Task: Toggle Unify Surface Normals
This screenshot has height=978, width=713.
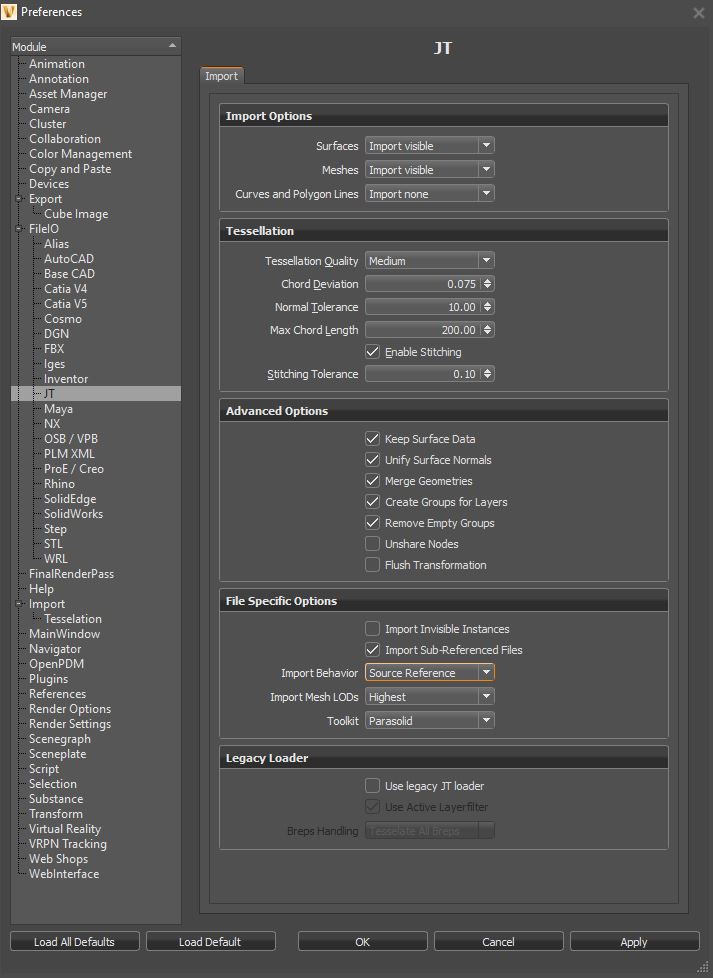Action: (x=372, y=460)
